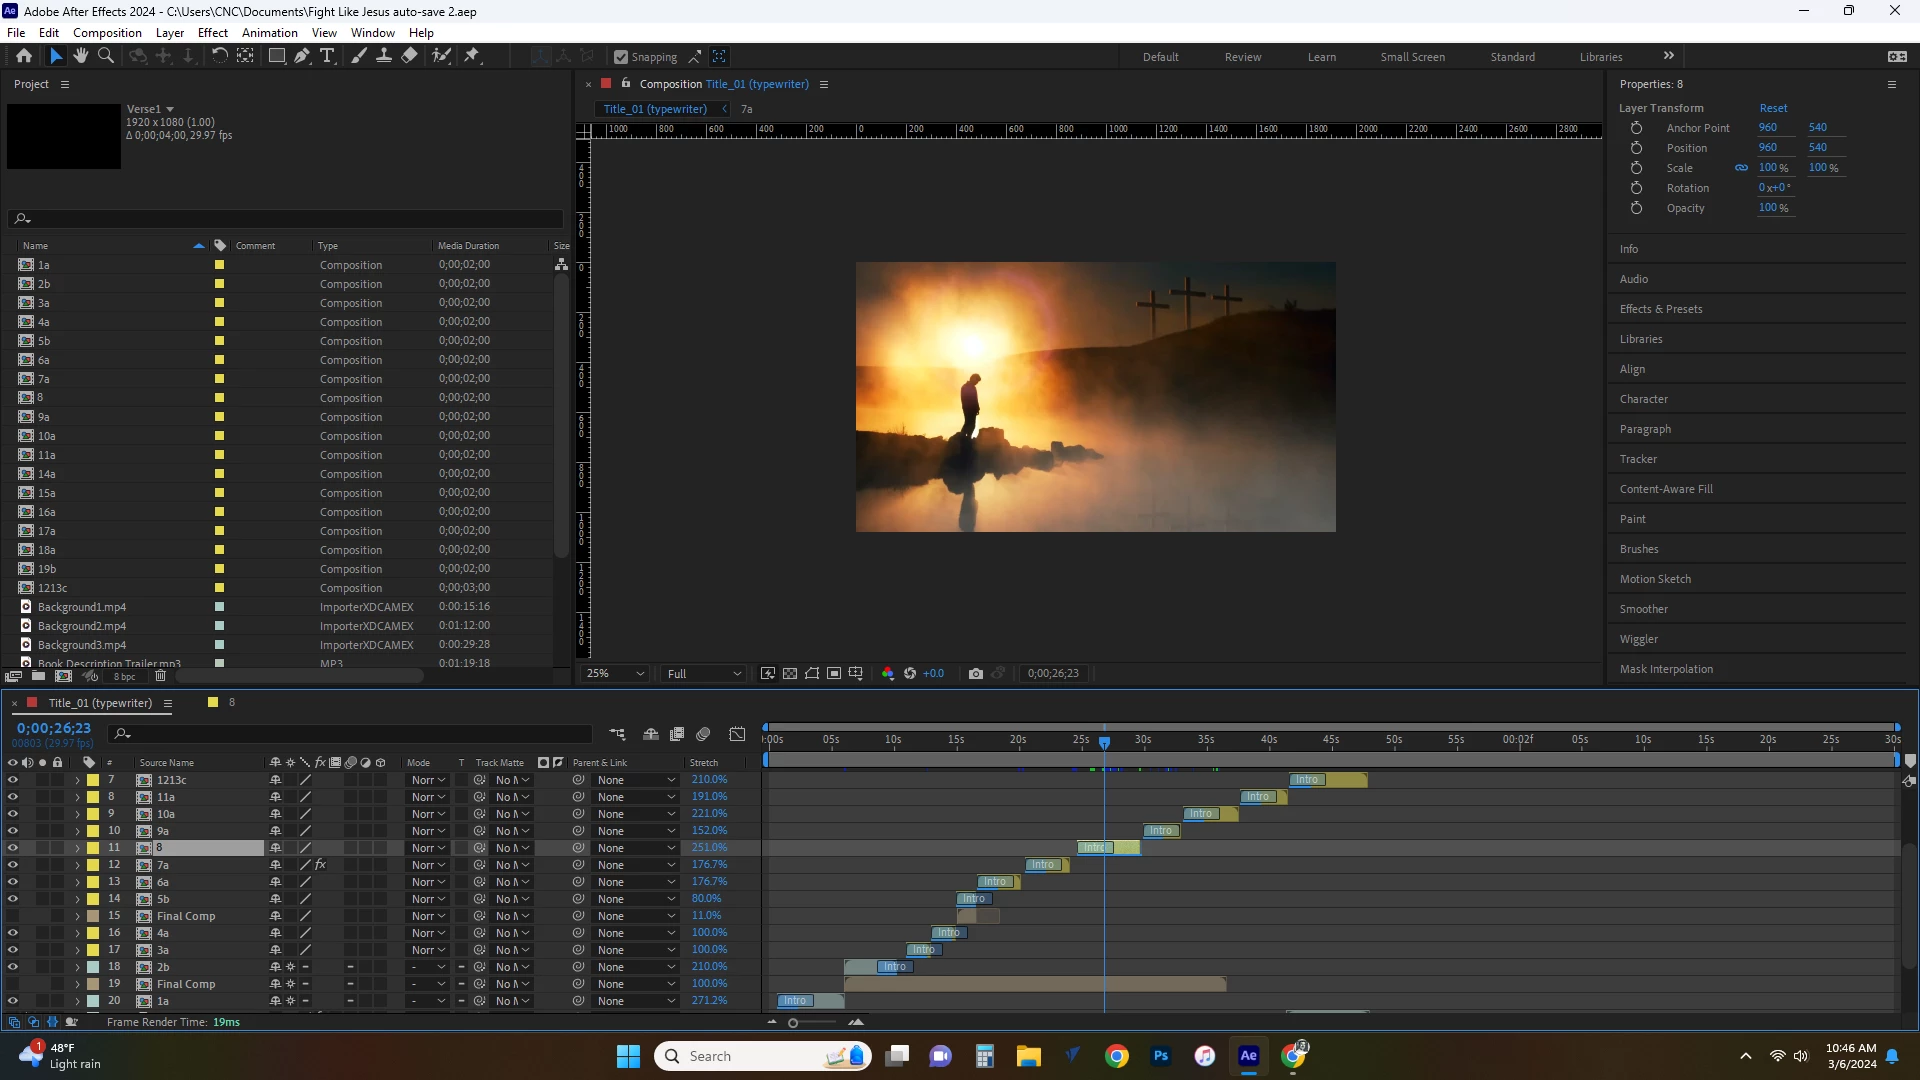Select the Eraser tool
This screenshot has width=1920, height=1080.
click(x=409, y=56)
